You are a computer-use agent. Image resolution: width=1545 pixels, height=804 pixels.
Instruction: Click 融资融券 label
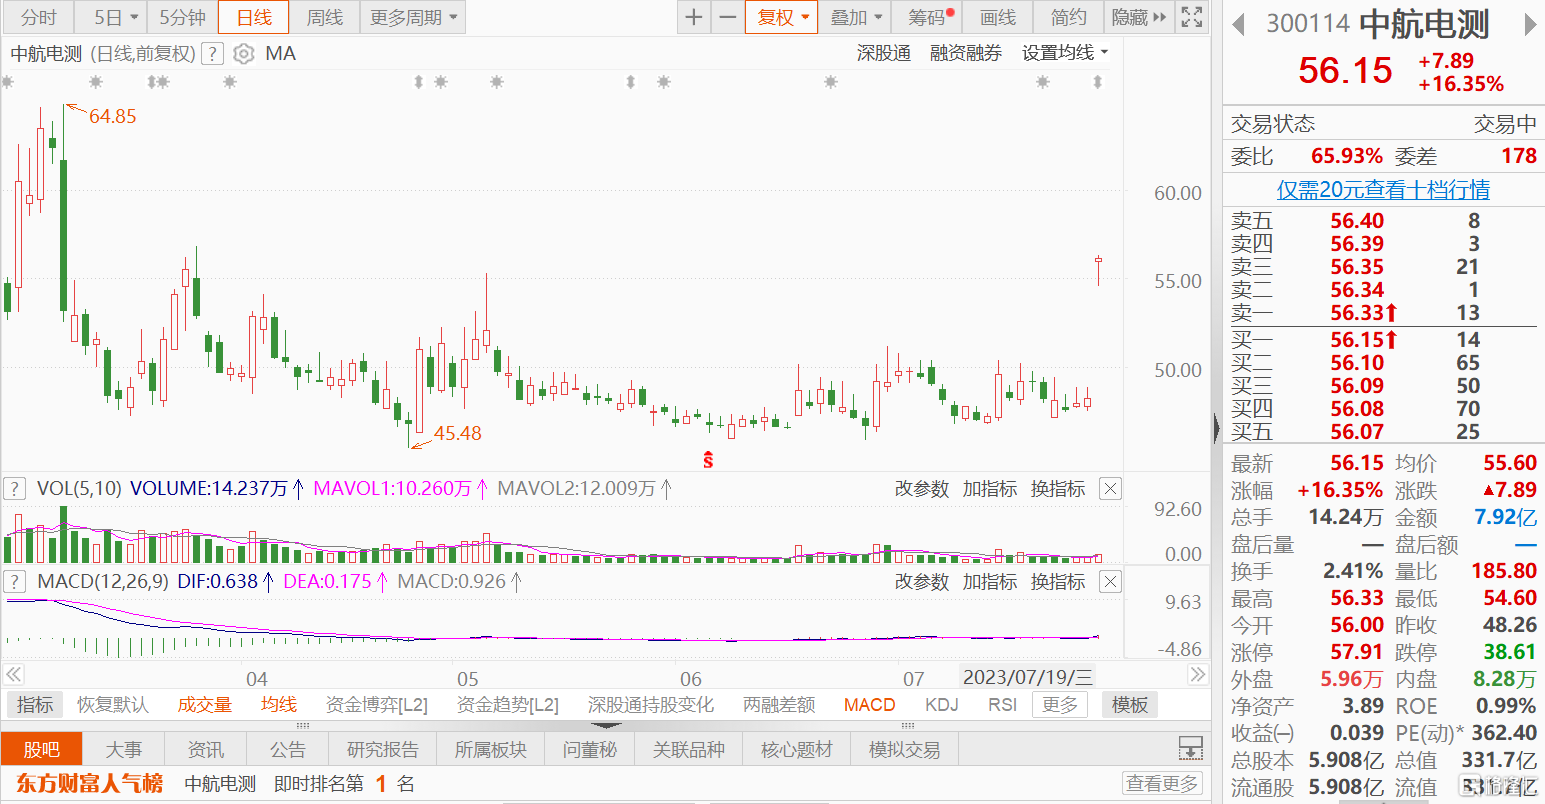click(x=966, y=54)
